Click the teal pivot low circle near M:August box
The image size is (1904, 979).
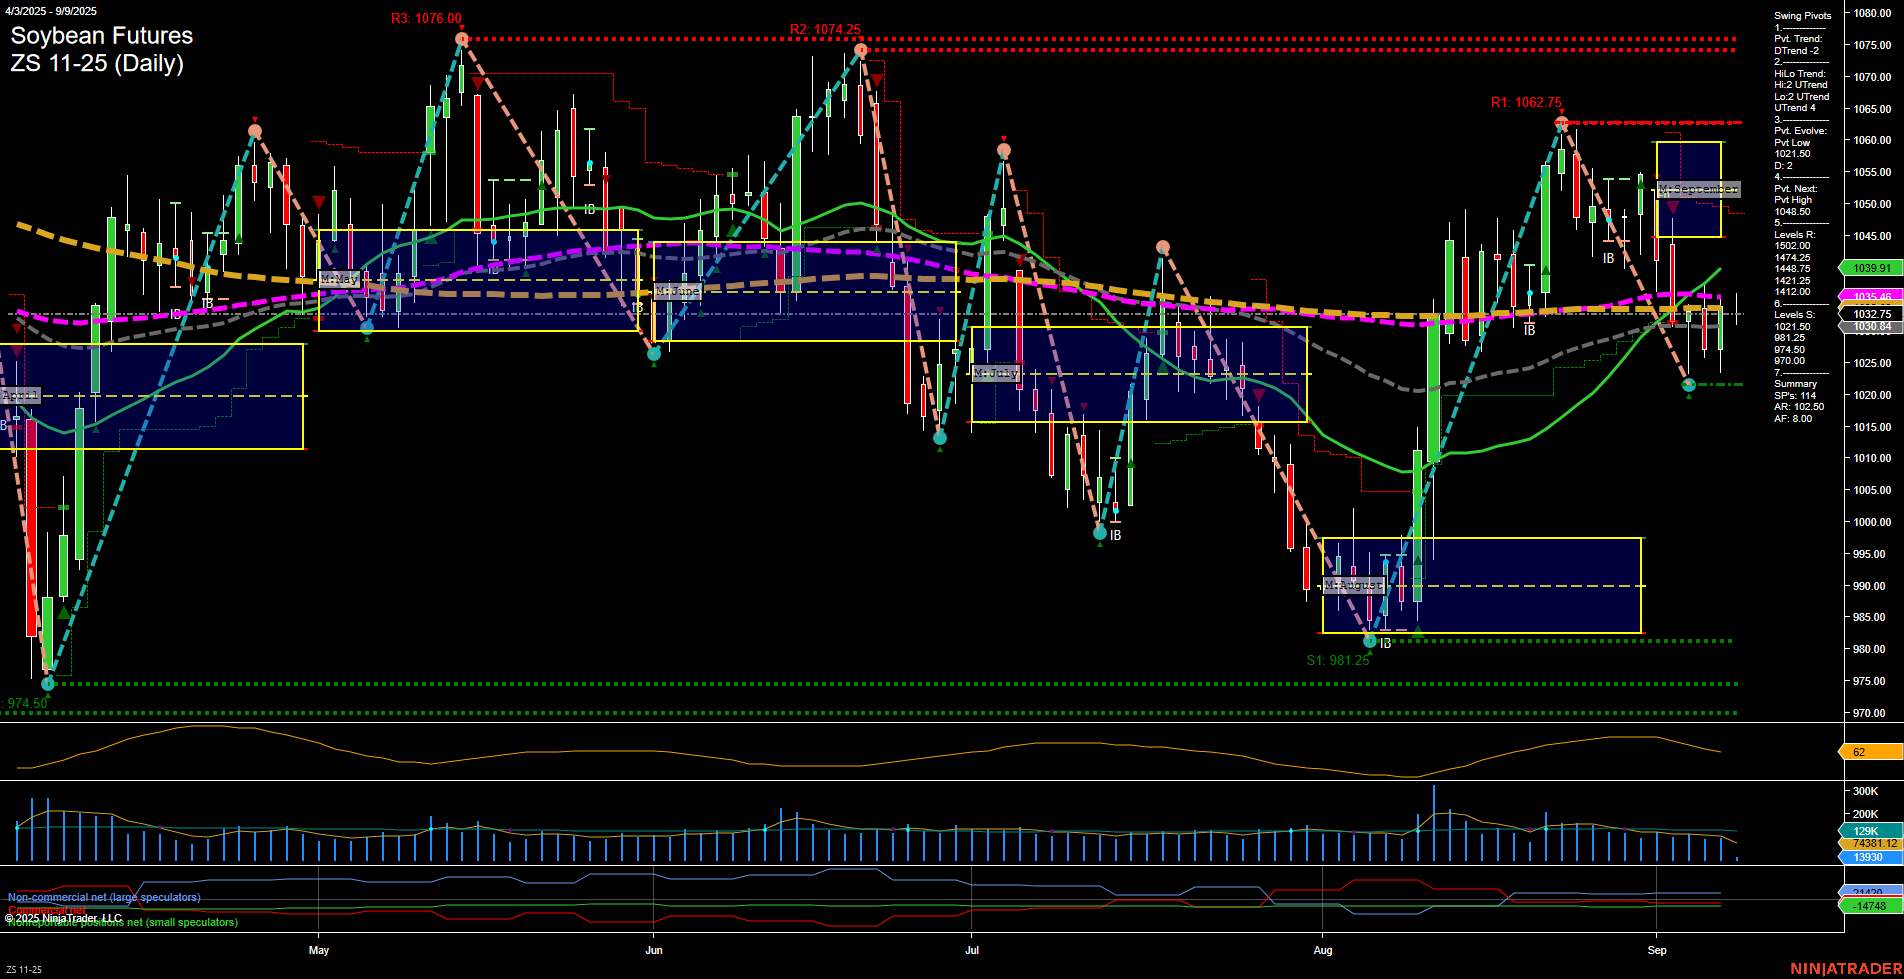tap(1370, 642)
